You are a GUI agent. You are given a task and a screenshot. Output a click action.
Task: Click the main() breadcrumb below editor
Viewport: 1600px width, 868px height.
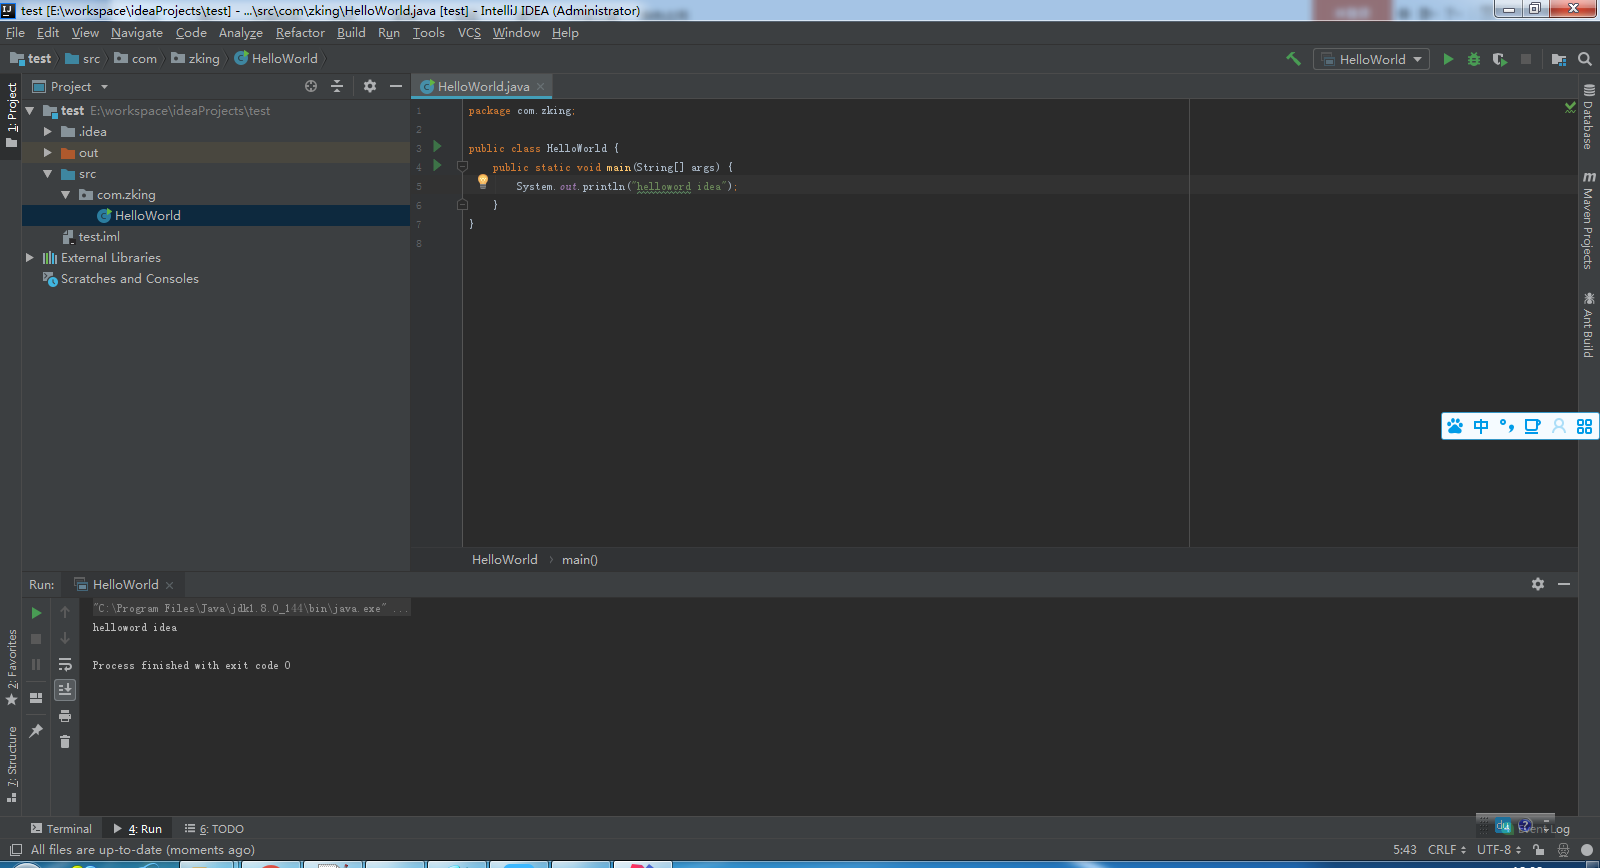pos(580,560)
